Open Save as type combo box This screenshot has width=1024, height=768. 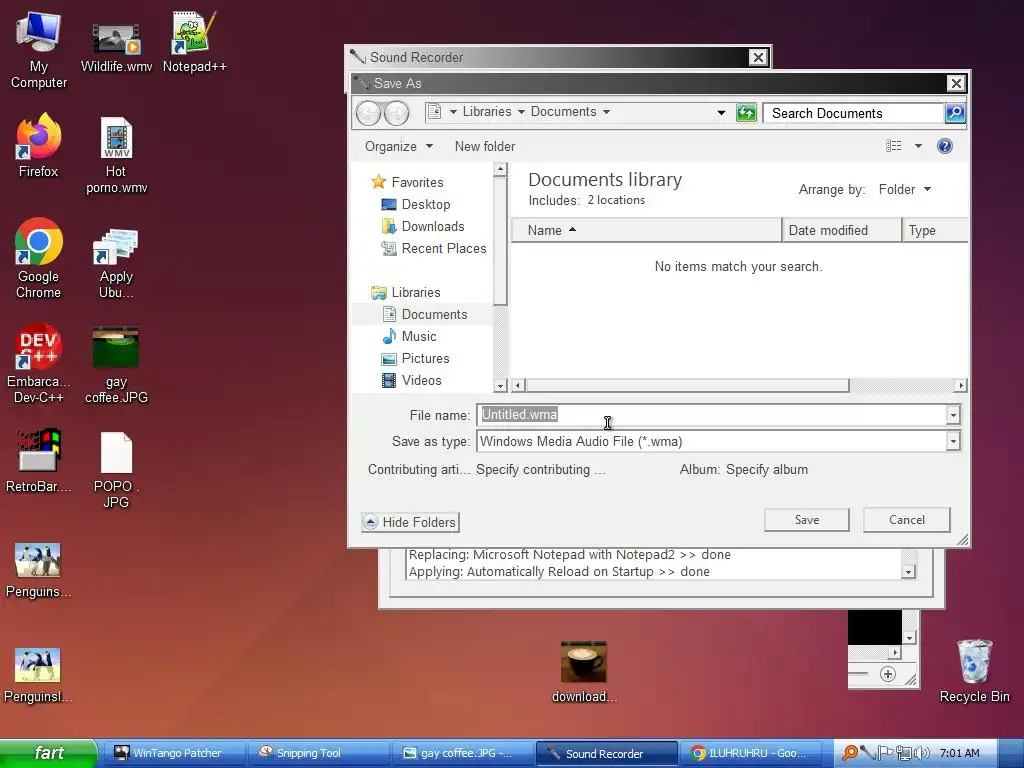tap(718, 441)
